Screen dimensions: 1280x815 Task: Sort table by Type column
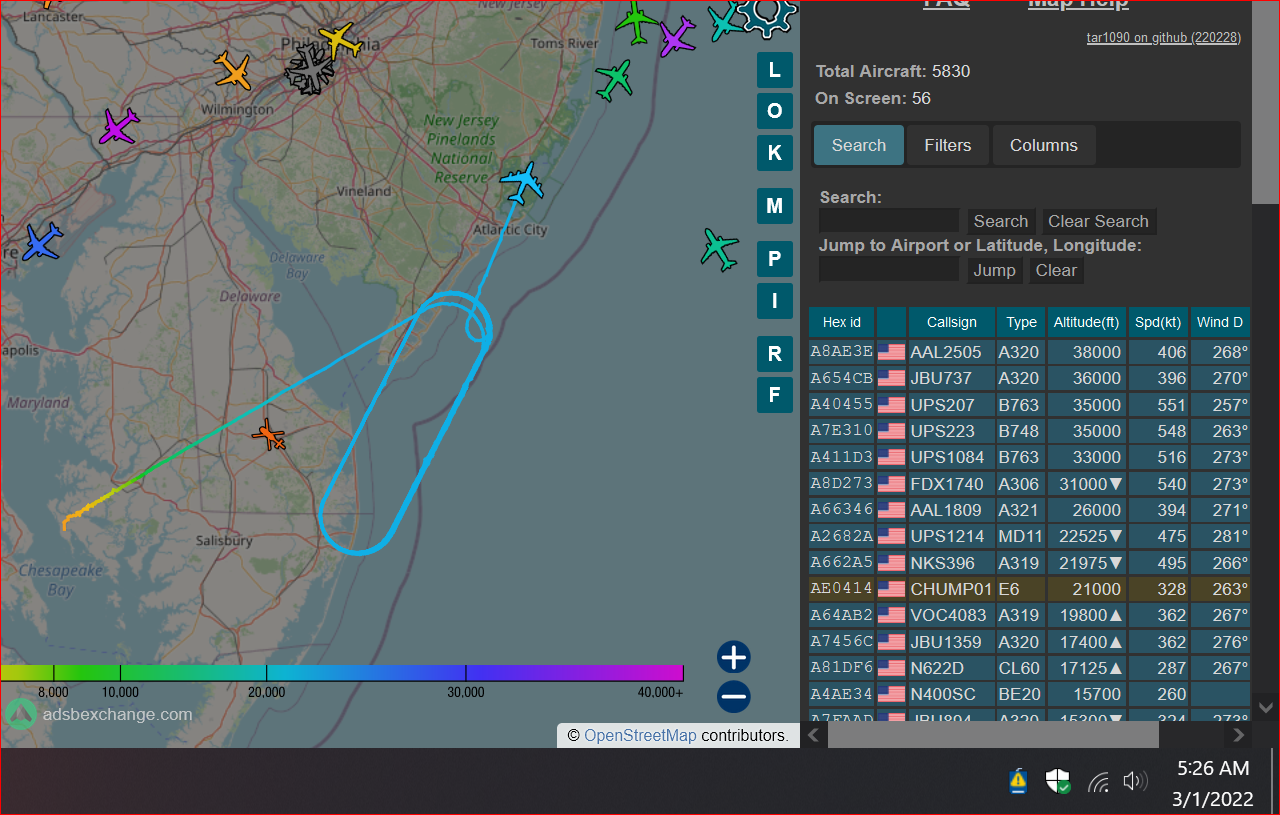1021,322
